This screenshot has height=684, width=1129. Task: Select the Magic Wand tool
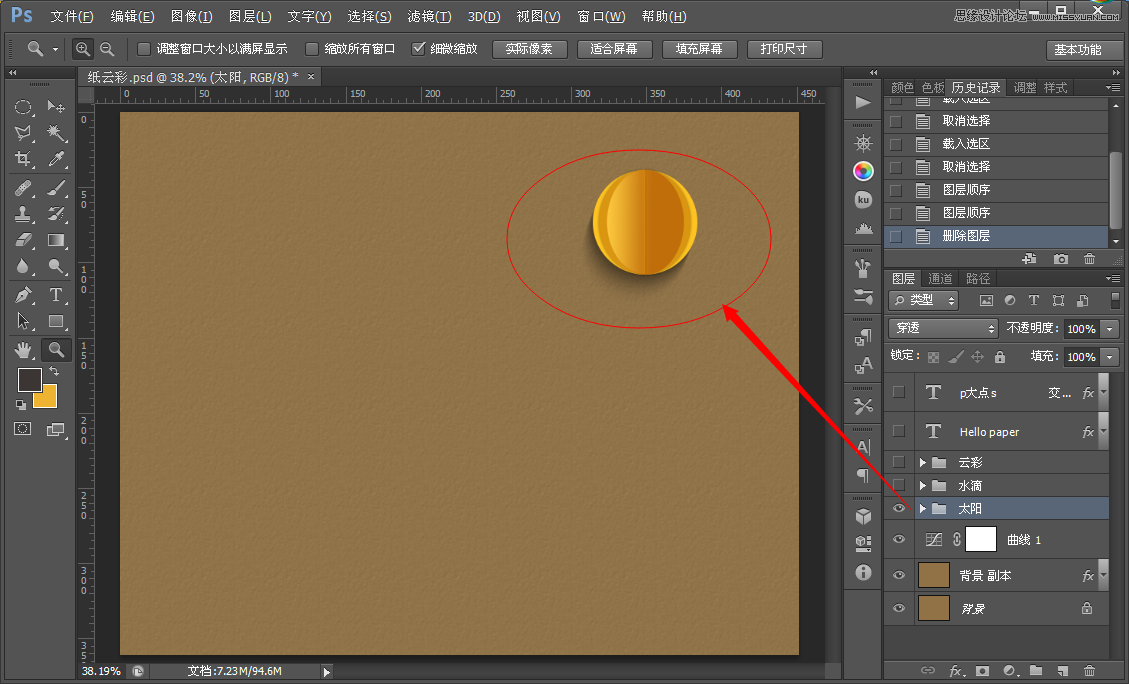point(56,133)
